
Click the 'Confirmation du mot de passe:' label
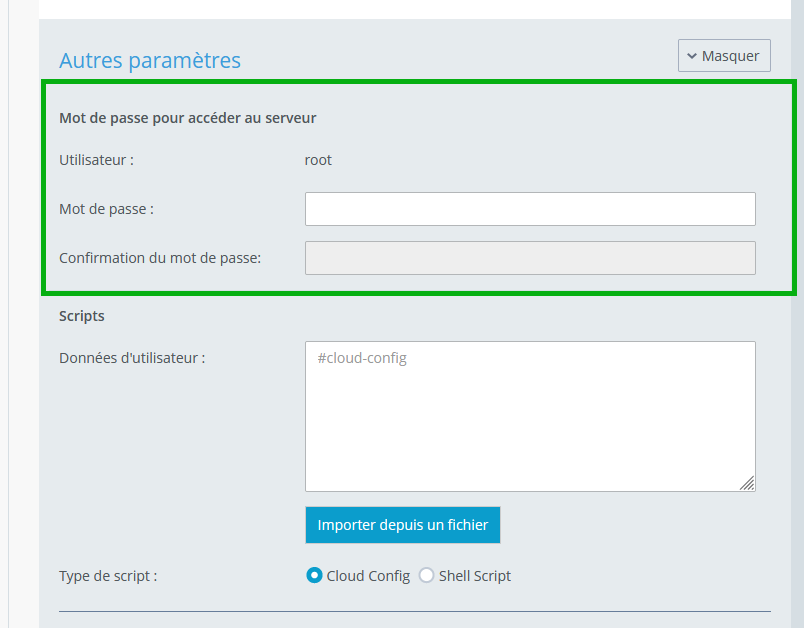click(160, 258)
